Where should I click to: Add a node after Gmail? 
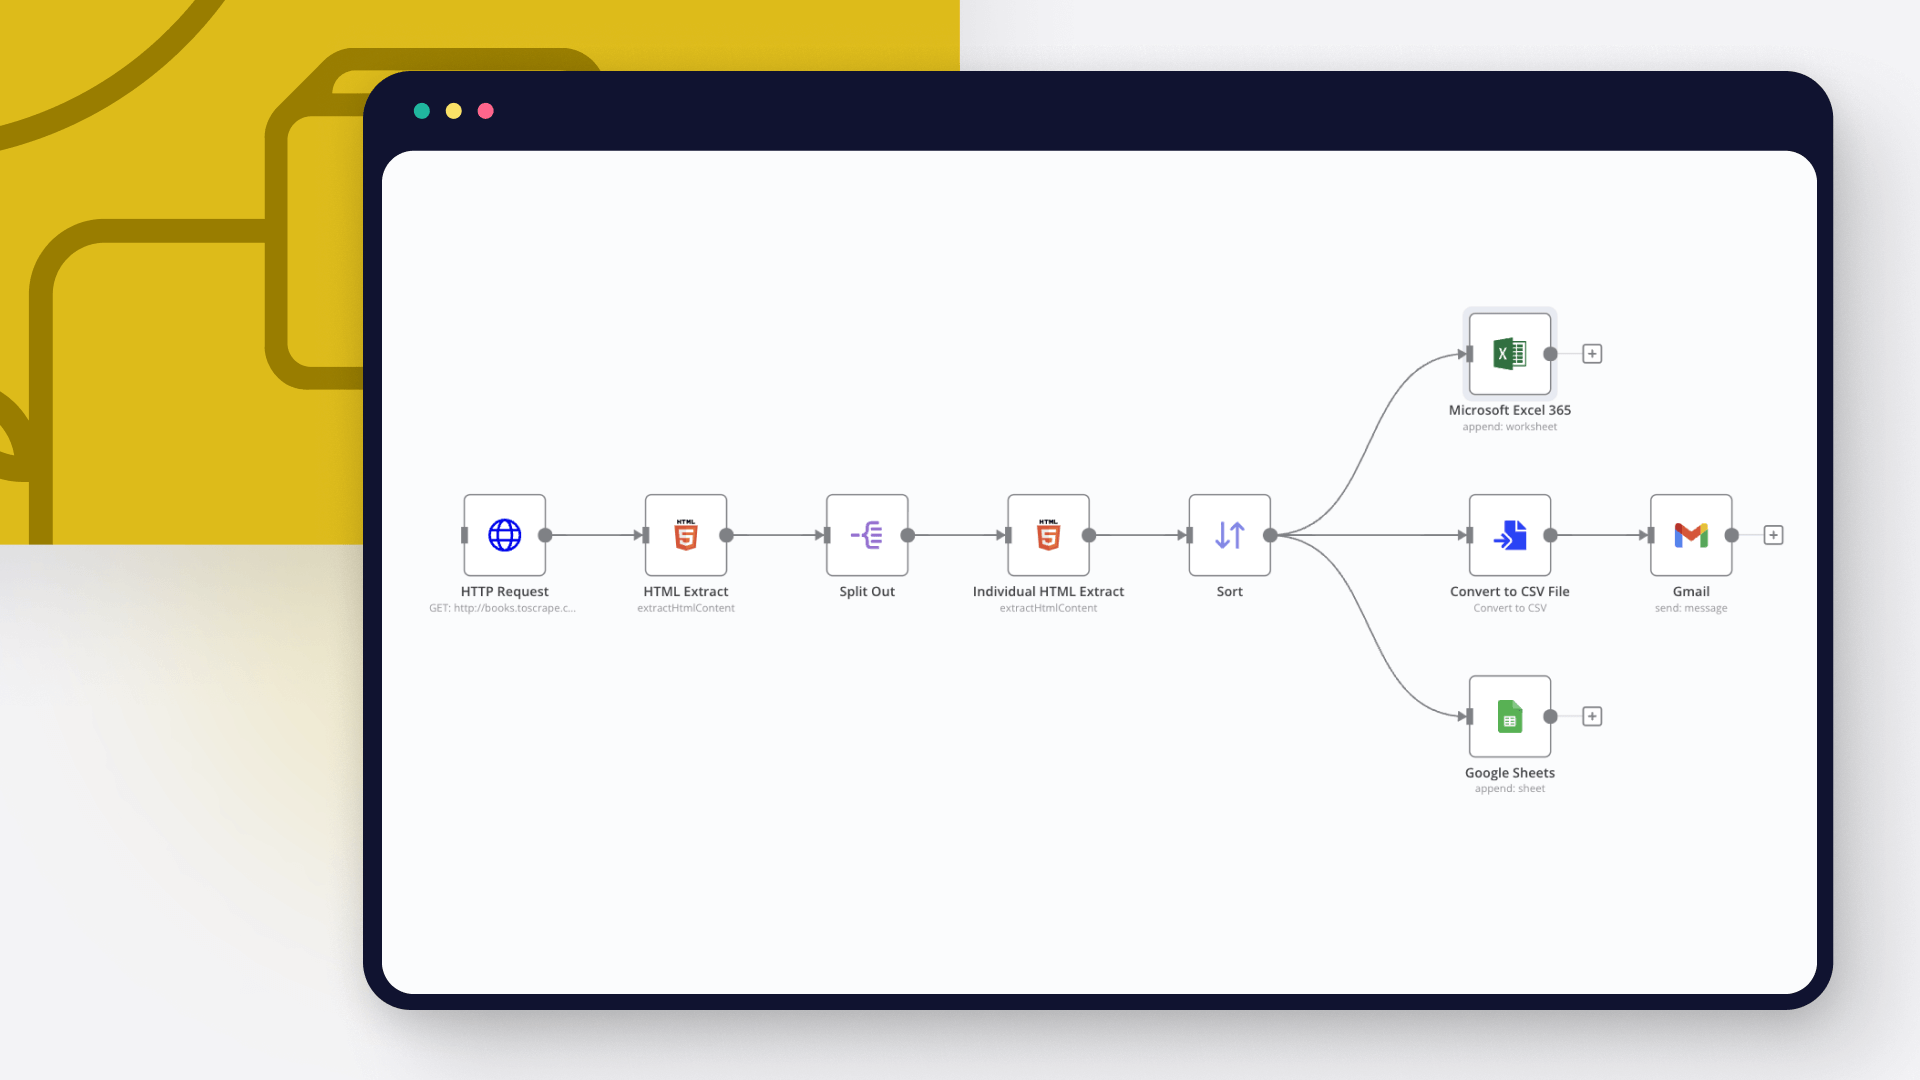(1774, 535)
